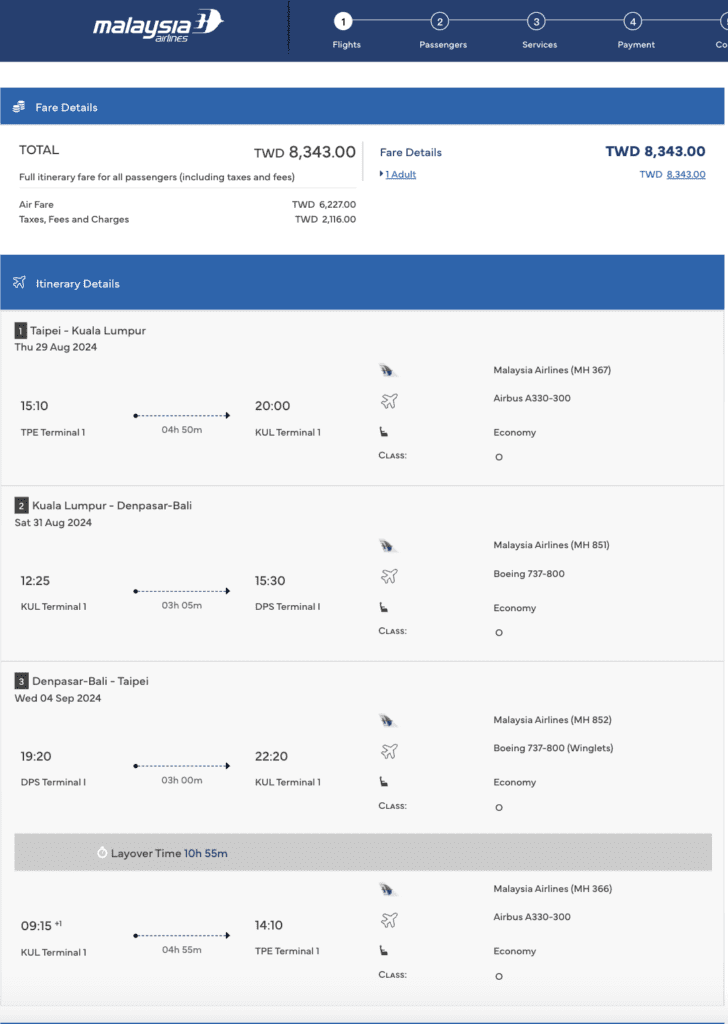The width and height of the screenshot is (728, 1024).
Task: Click the segment 3 Denpasar-Bali - Taipei heading
Action: (82, 681)
